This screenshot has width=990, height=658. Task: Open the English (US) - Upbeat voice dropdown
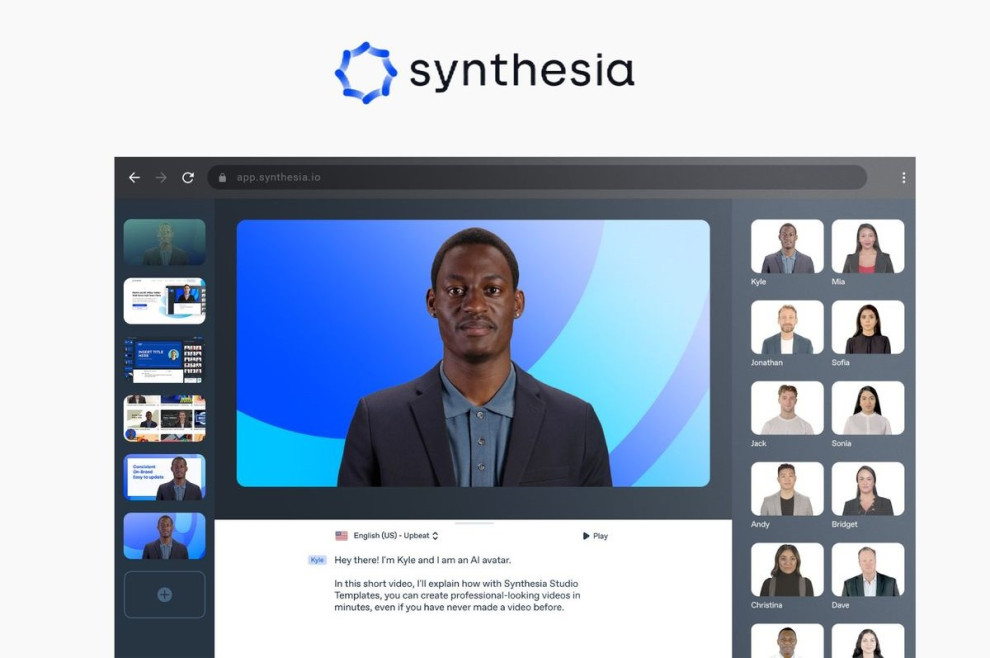[x=396, y=535]
